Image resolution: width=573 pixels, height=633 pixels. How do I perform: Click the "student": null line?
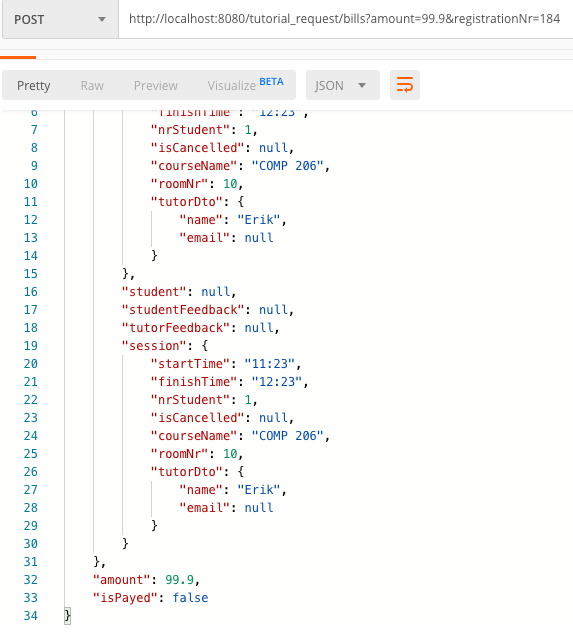tap(179, 292)
